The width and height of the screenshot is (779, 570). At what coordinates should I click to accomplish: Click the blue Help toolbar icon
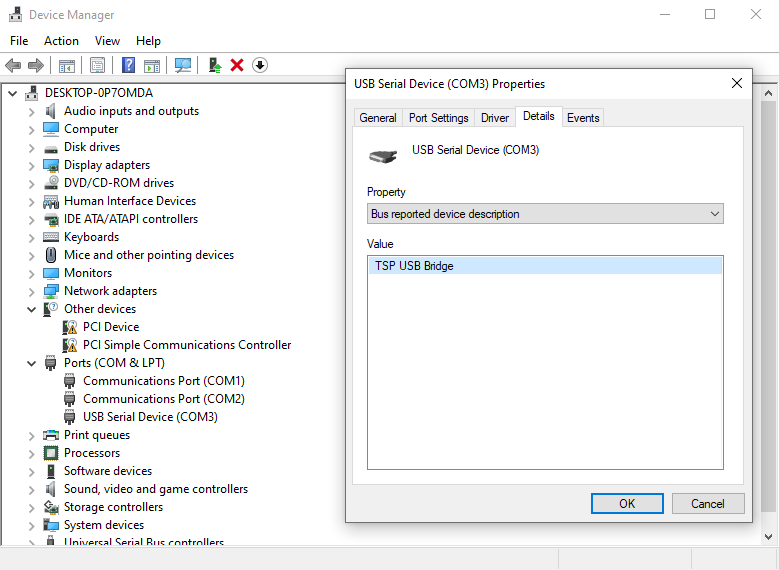tap(128, 65)
